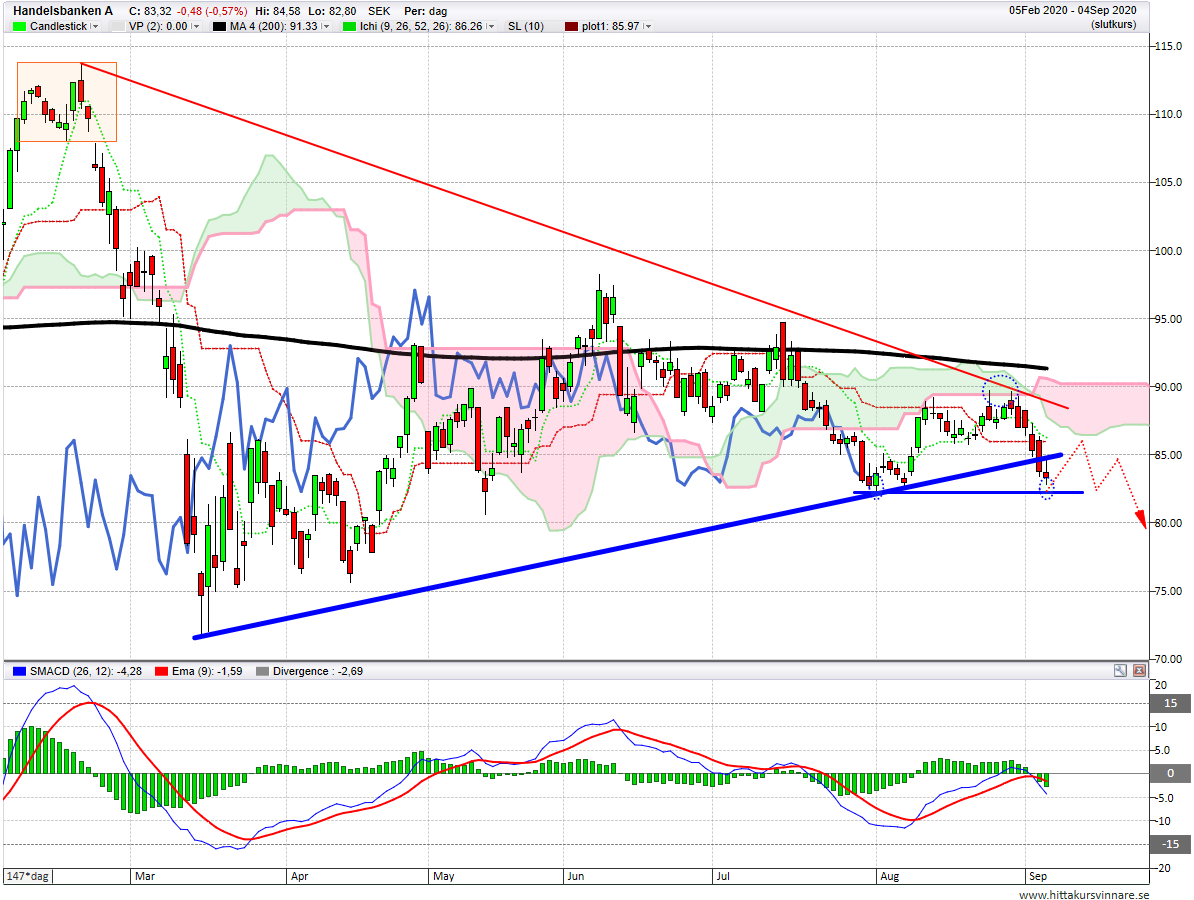Open SMACD panel settings wrench icon
The width and height of the screenshot is (1194, 900).
coord(1120,671)
